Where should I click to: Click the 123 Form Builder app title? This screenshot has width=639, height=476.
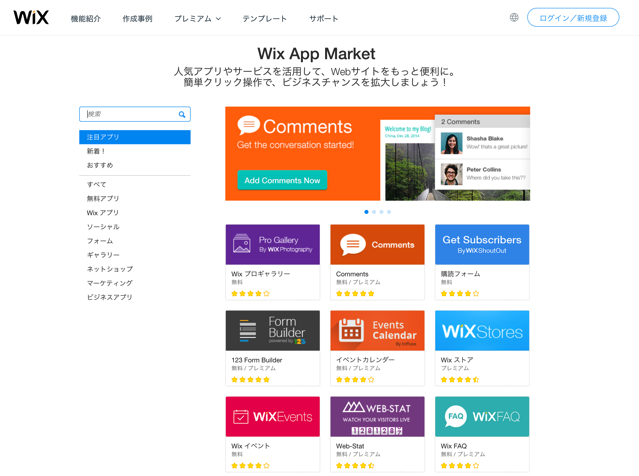[257, 360]
